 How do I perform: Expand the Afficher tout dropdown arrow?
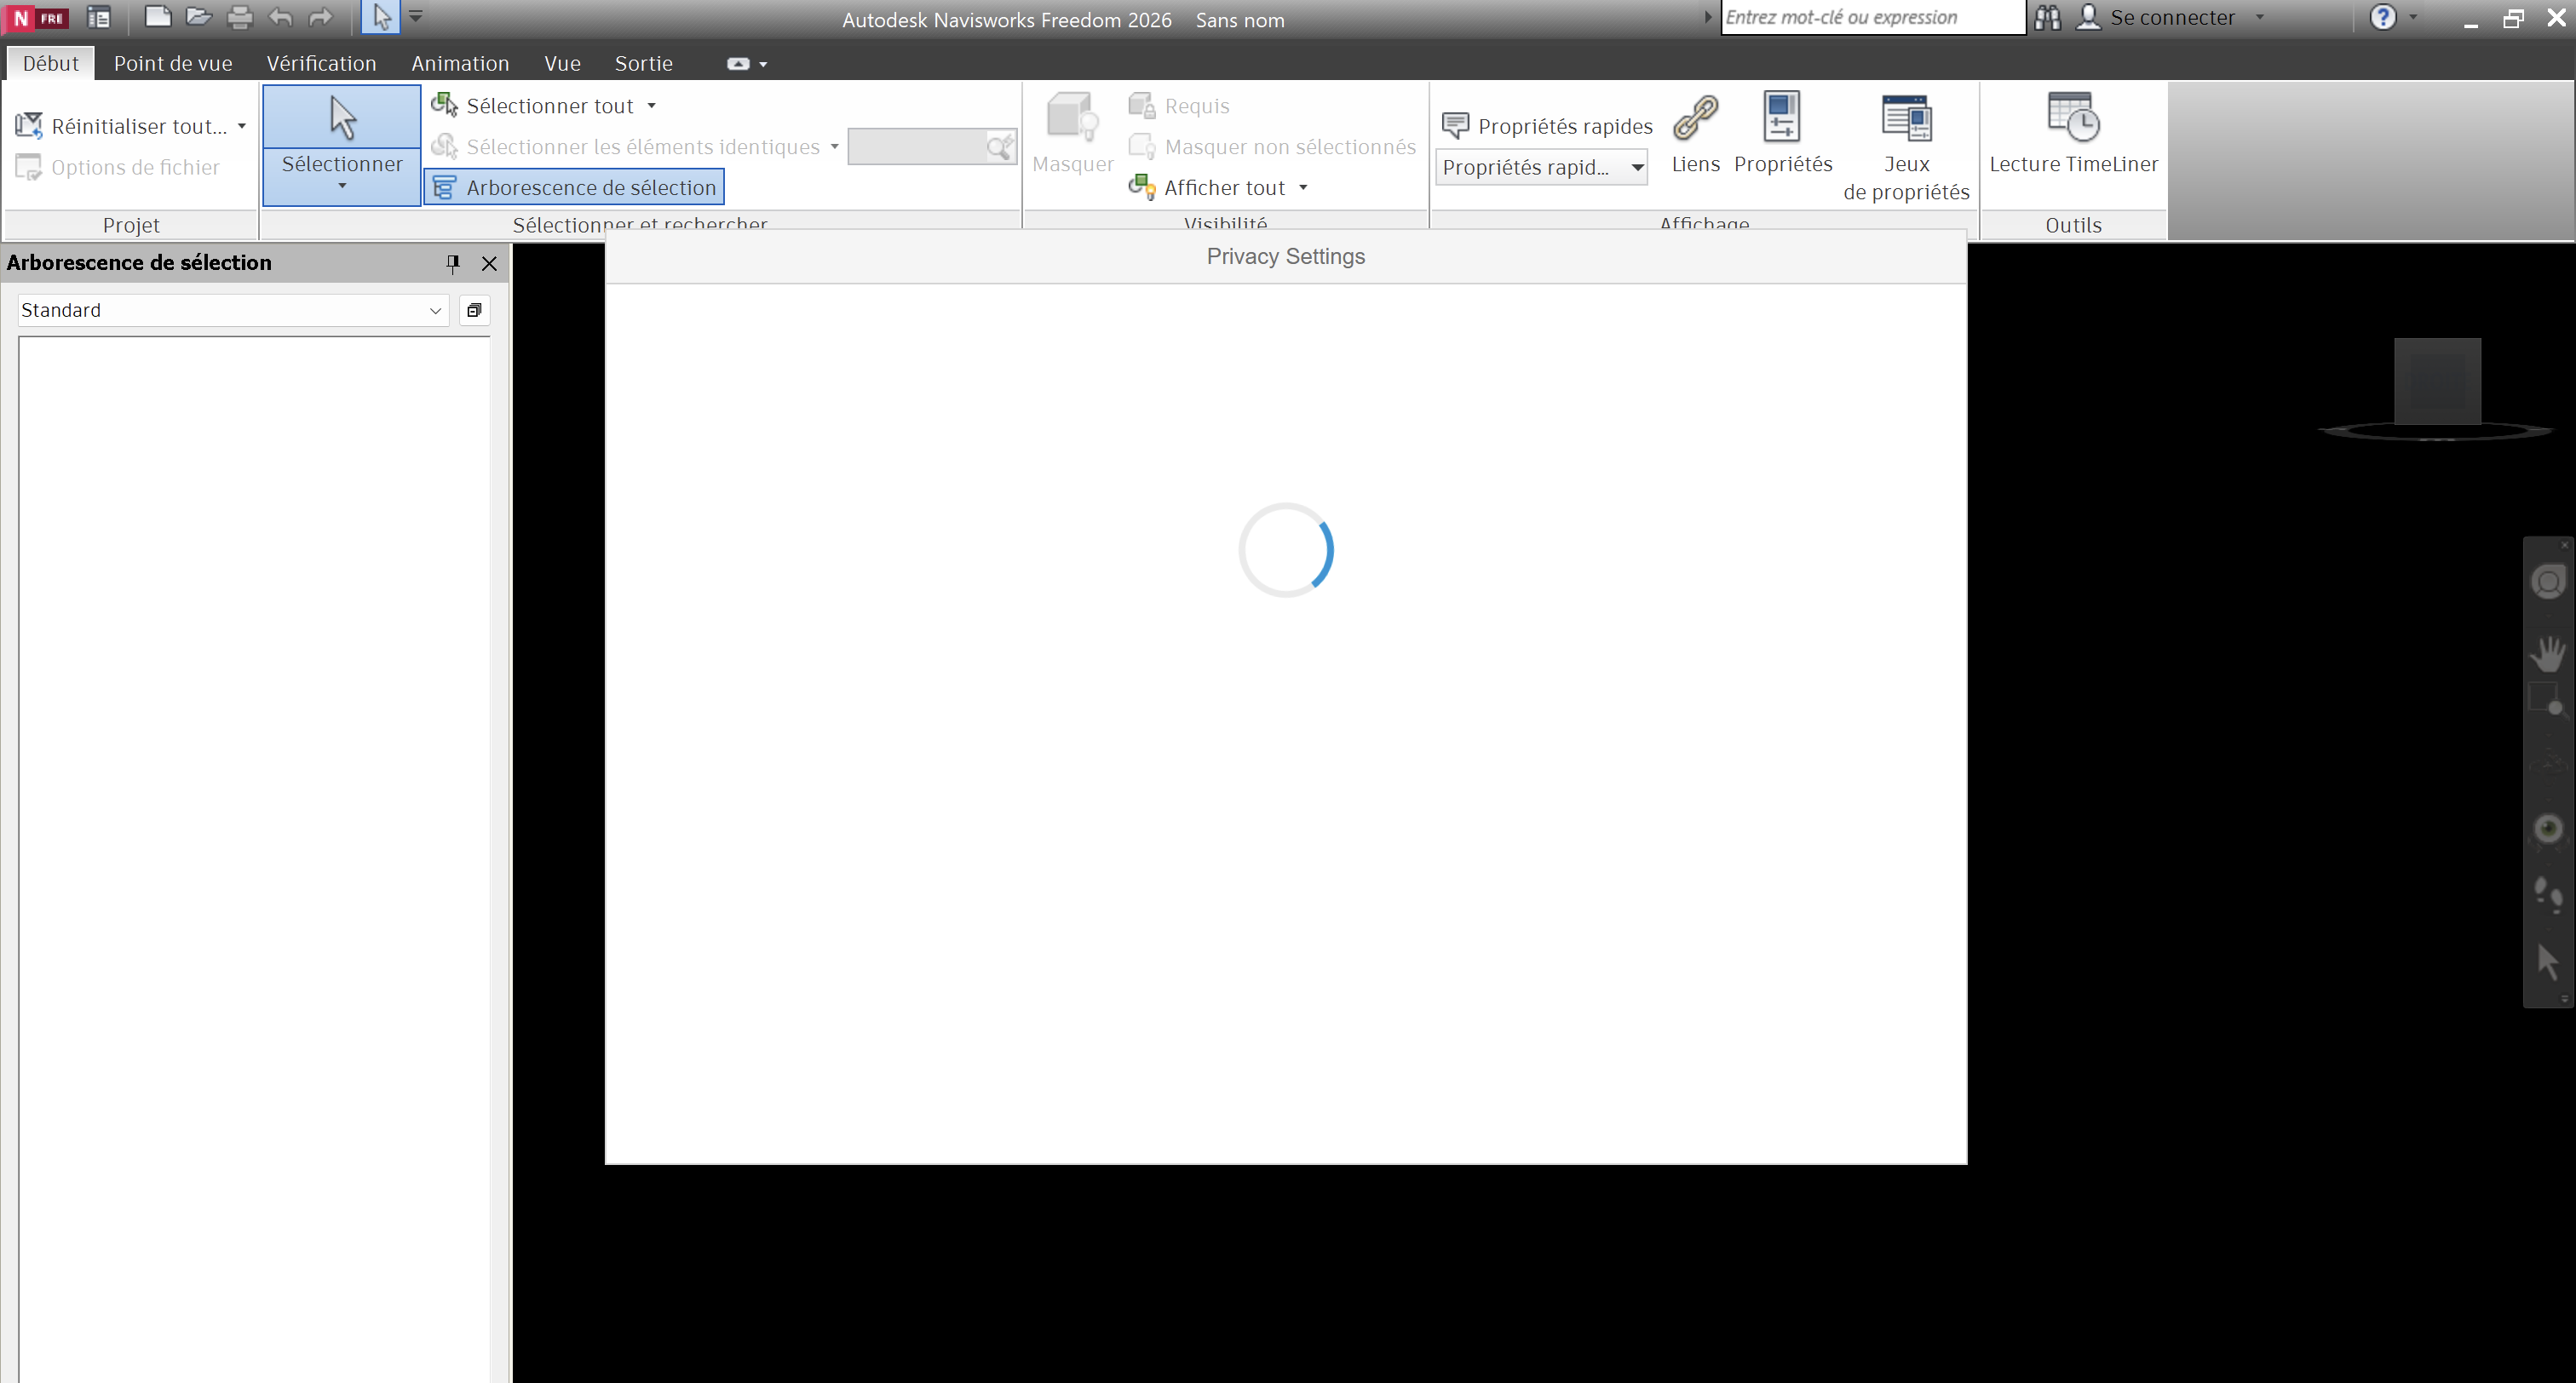[x=1303, y=187]
